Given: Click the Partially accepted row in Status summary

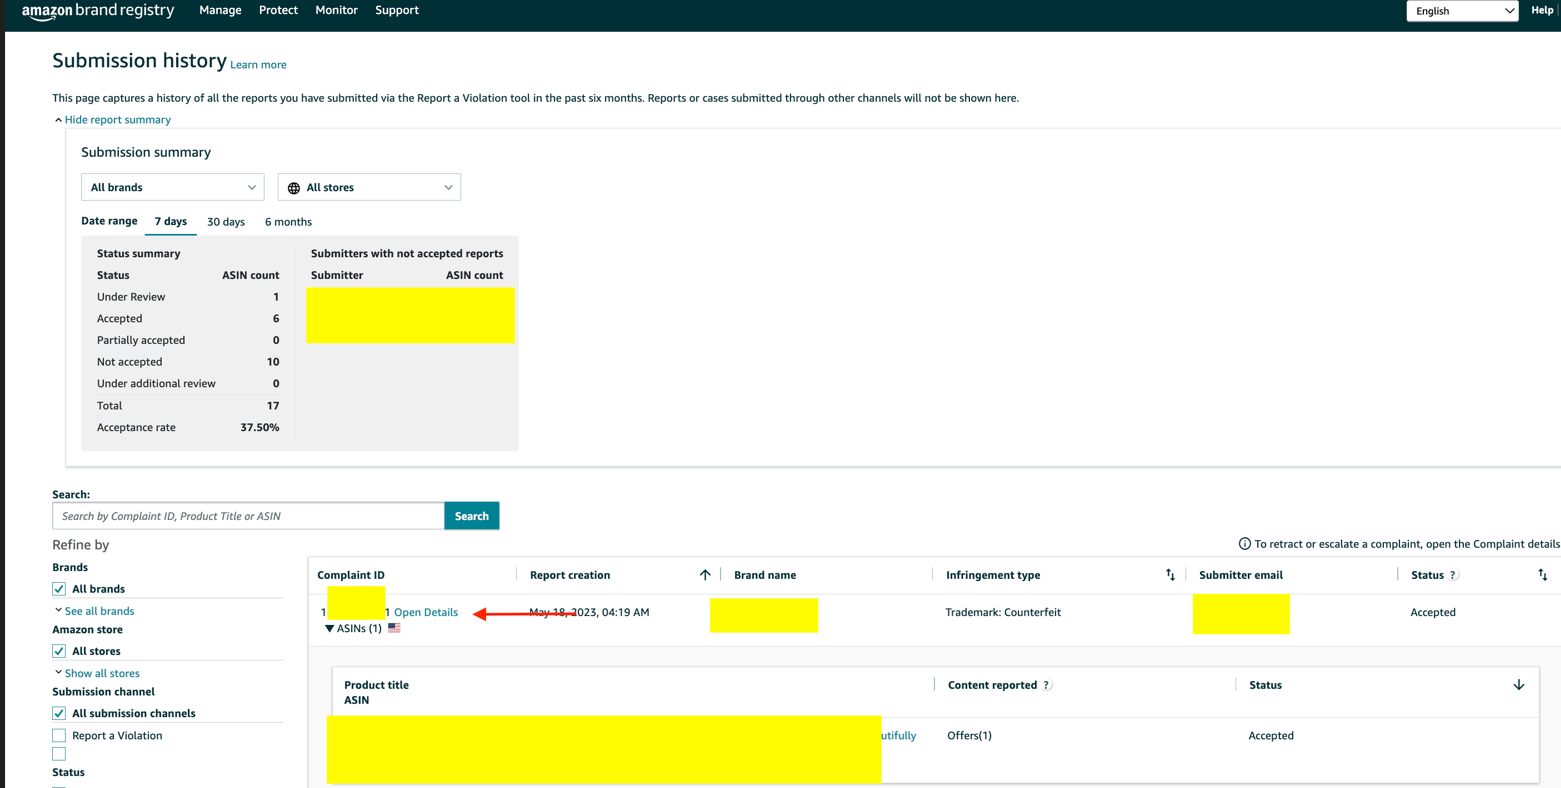Looking at the screenshot, I should (x=188, y=340).
